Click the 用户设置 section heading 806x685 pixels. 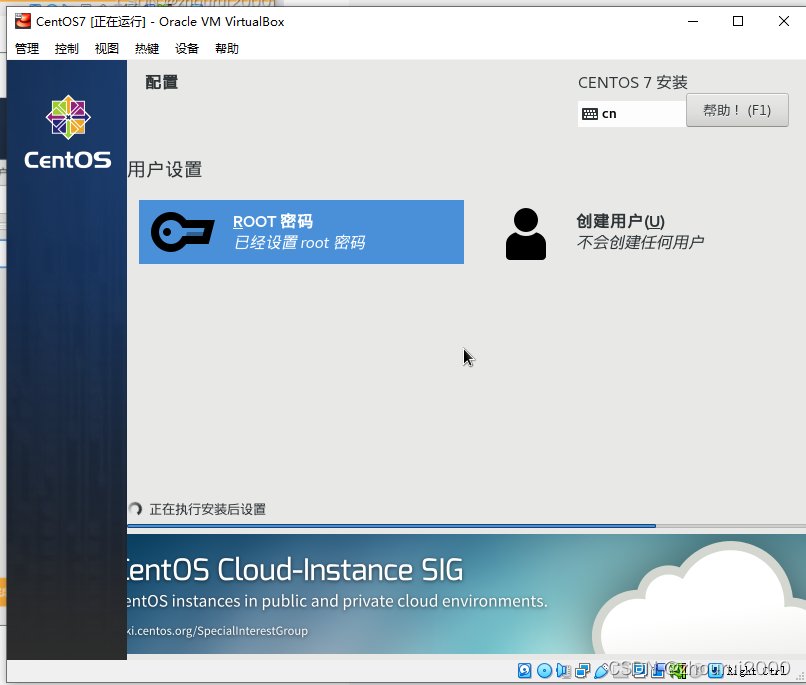165,170
